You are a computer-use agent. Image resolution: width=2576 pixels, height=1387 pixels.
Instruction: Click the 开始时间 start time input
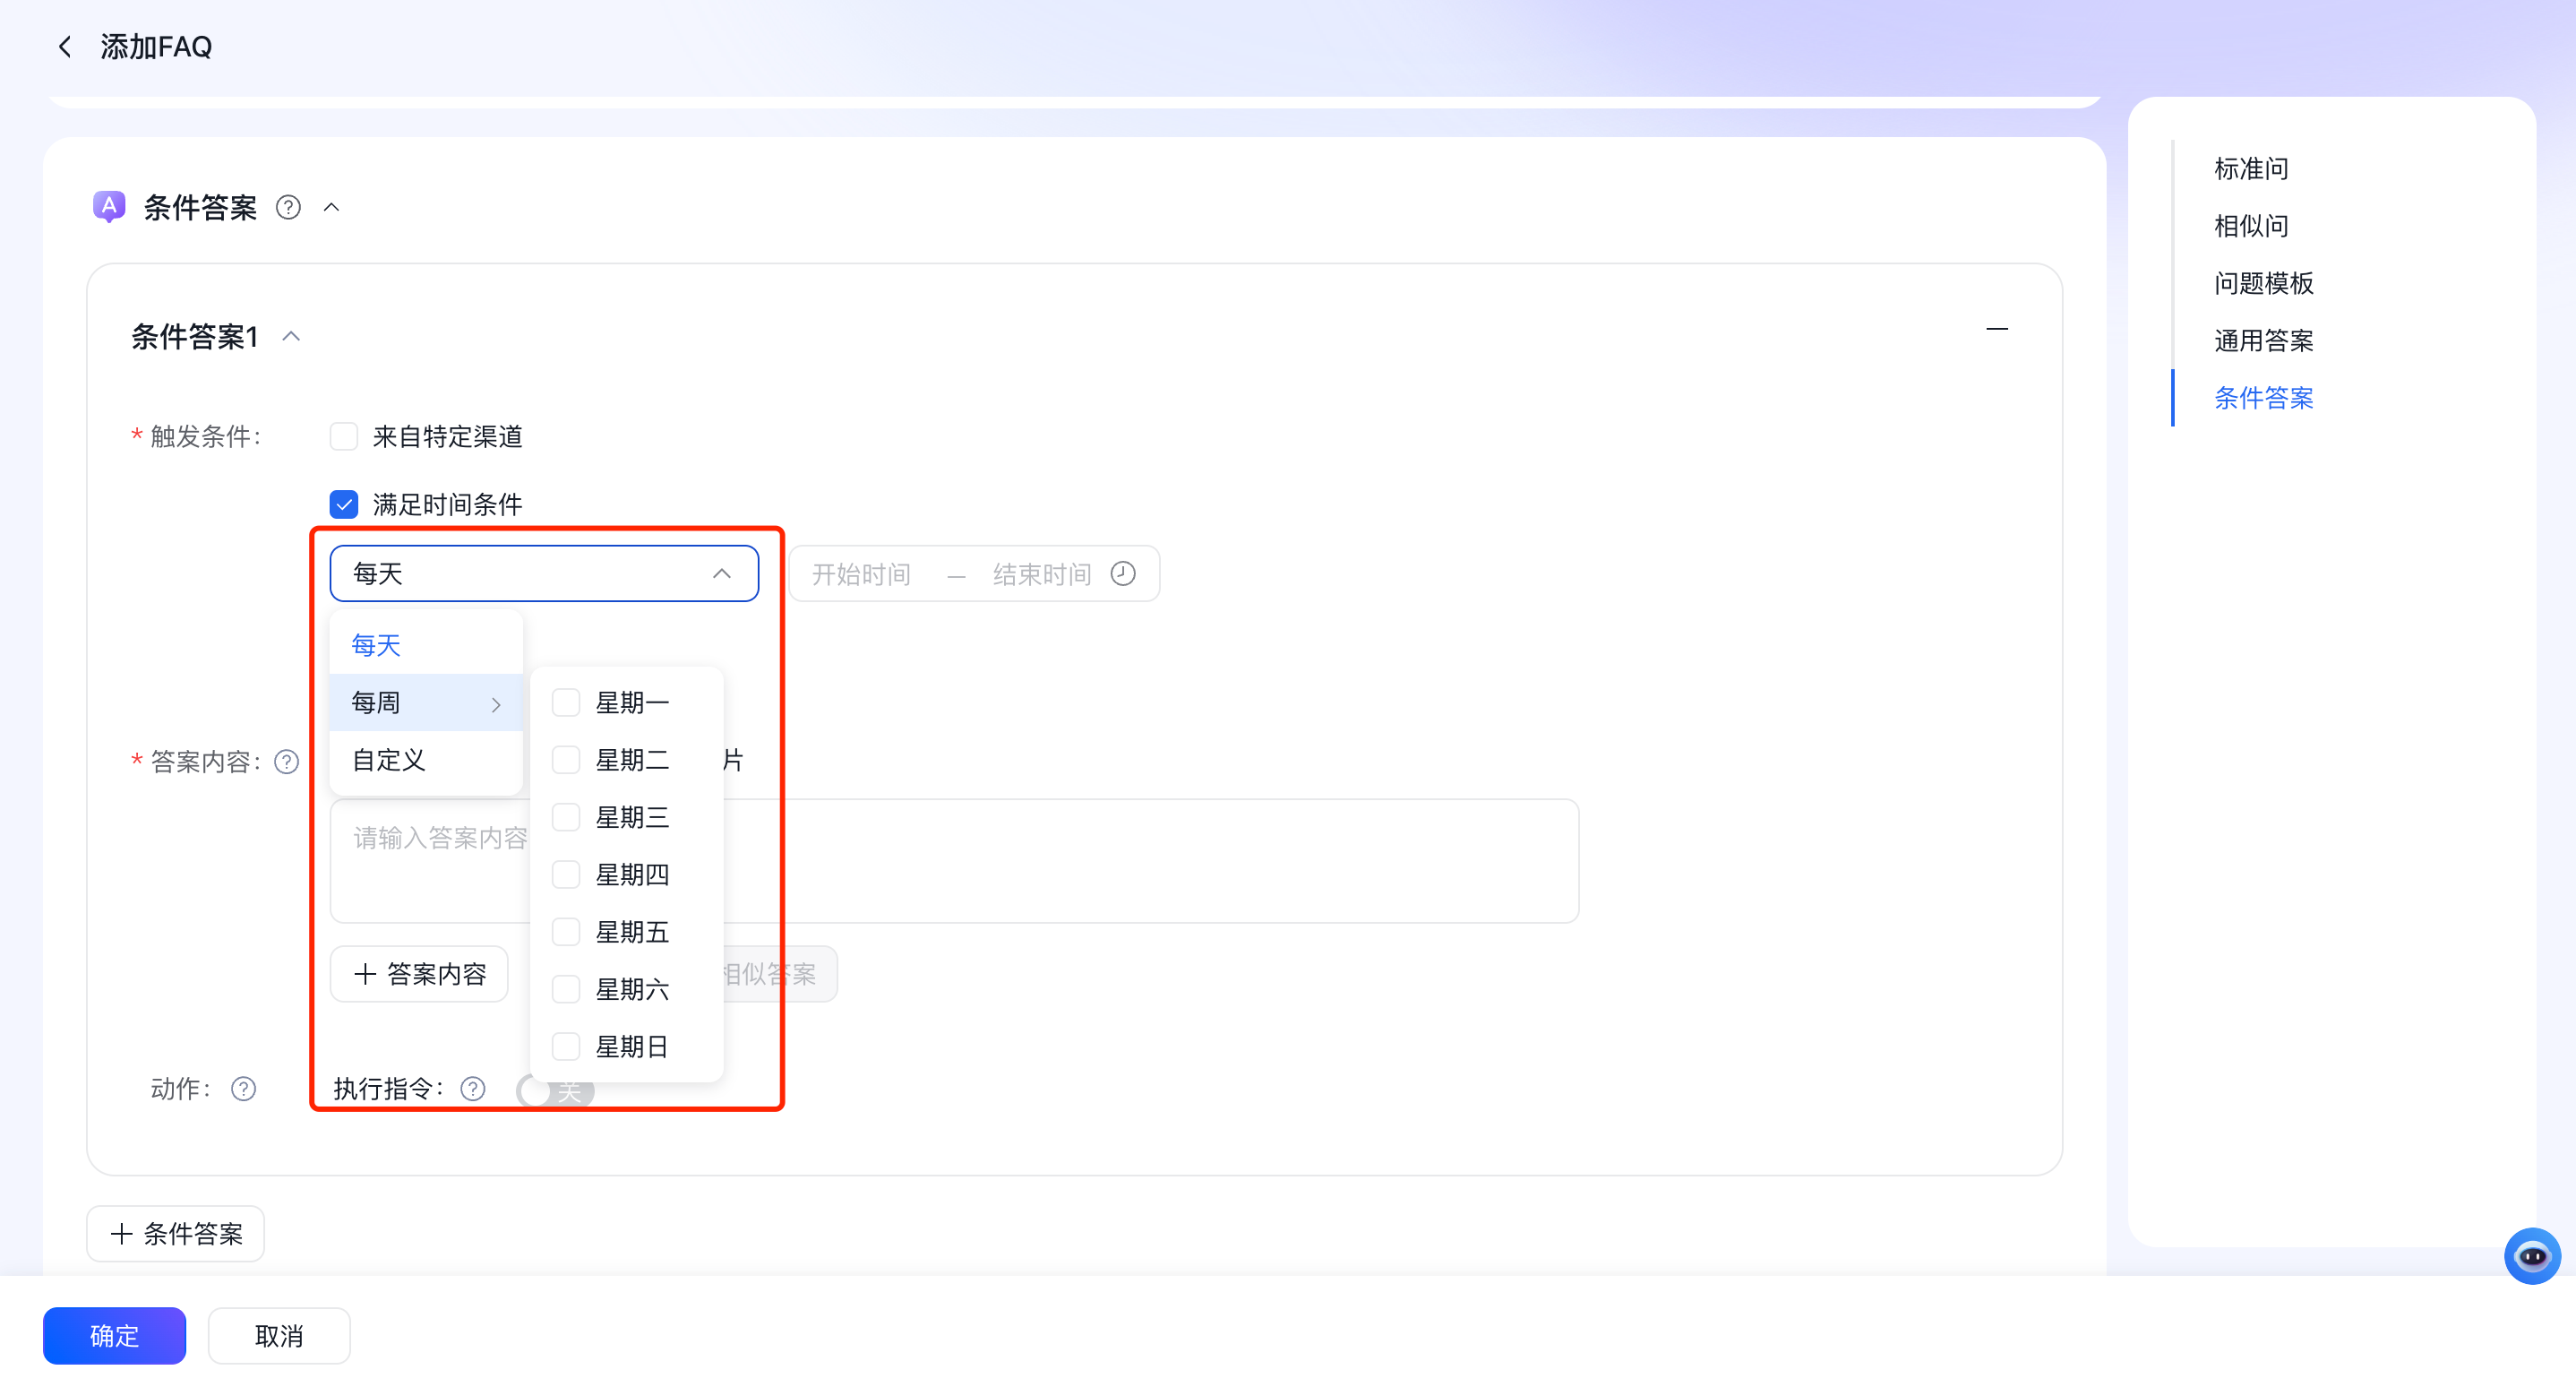coord(861,575)
